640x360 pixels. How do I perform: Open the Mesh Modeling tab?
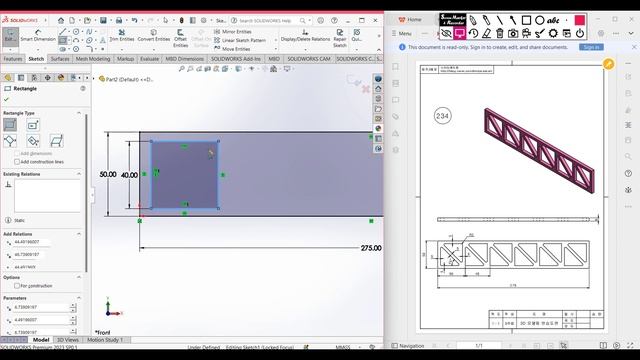click(x=93, y=59)
